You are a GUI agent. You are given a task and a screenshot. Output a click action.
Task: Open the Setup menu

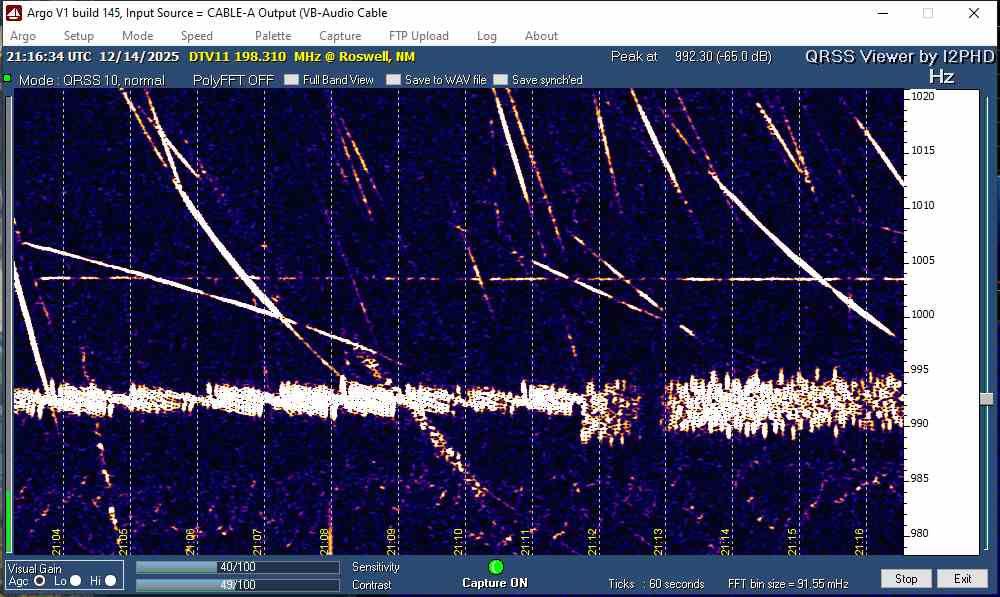coord(79,36)
